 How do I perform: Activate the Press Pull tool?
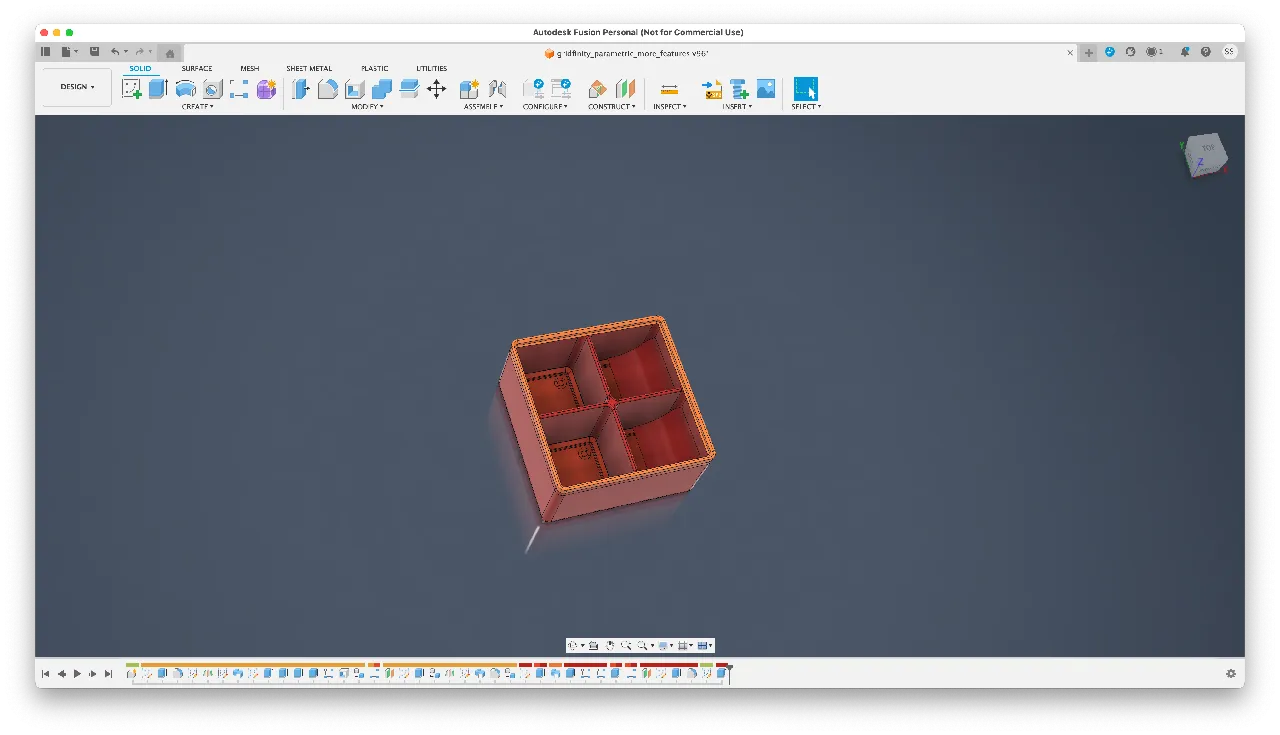pyautogui.click(x=300, y=89)
